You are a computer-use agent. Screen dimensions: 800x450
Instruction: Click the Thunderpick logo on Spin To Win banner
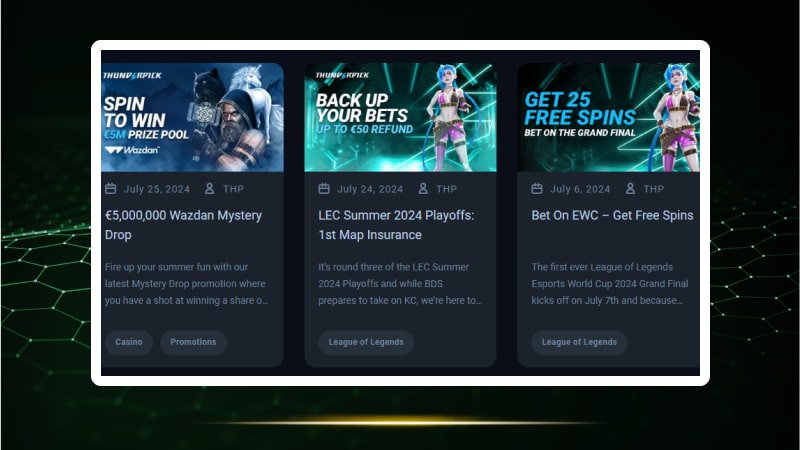coord(132,76)
